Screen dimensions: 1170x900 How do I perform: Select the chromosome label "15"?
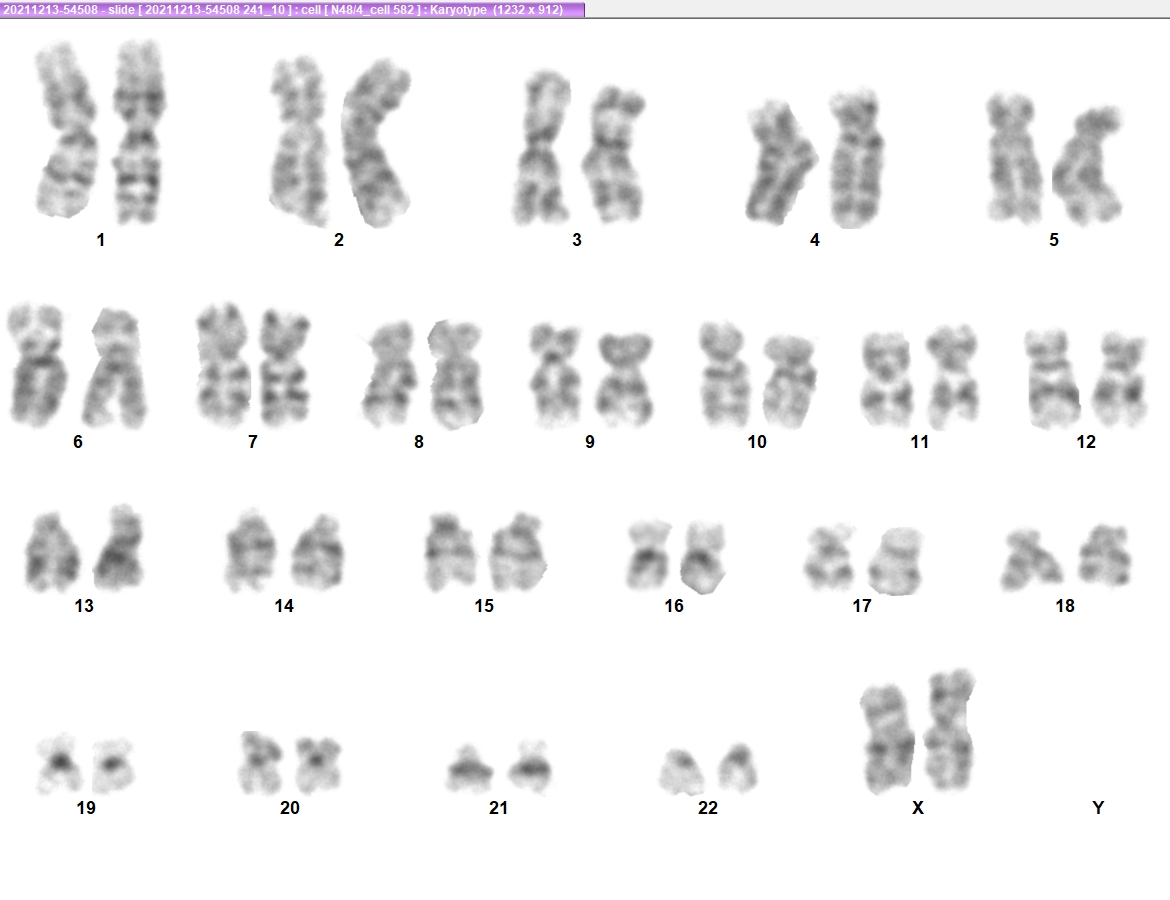click(x=484, y=606)
